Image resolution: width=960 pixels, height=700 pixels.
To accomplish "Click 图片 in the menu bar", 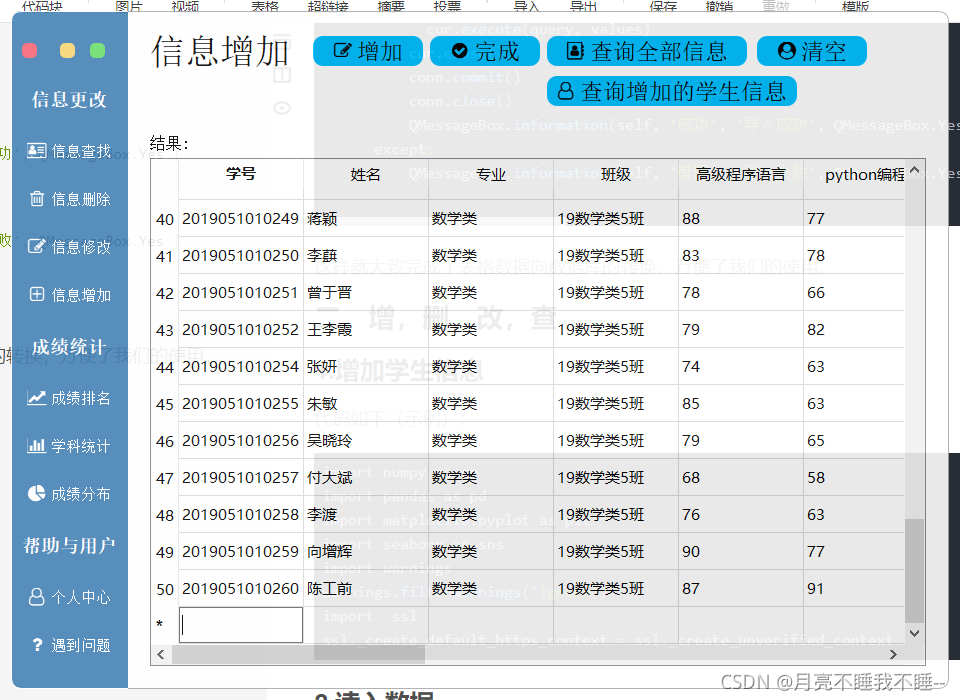I will pos(128,5).
